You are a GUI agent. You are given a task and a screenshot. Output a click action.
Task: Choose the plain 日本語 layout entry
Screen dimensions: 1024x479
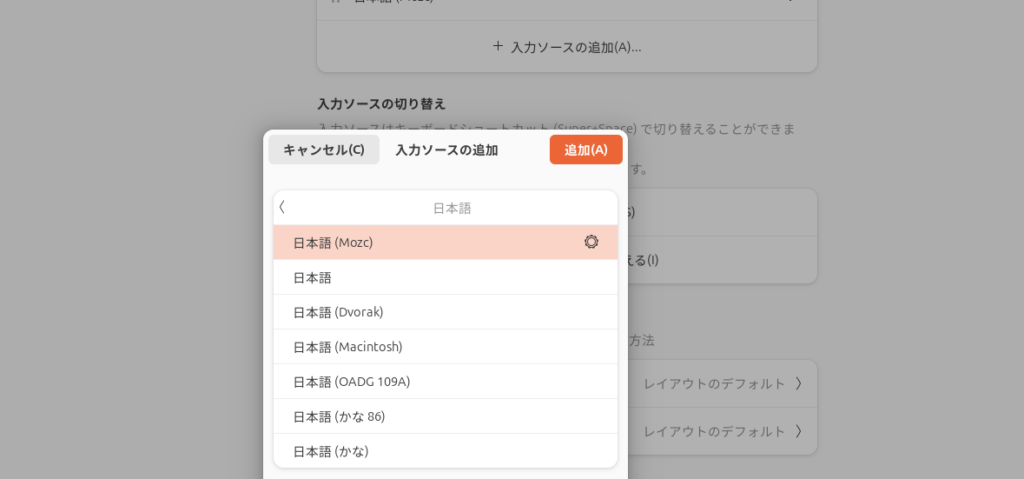(x=312, y=277)
